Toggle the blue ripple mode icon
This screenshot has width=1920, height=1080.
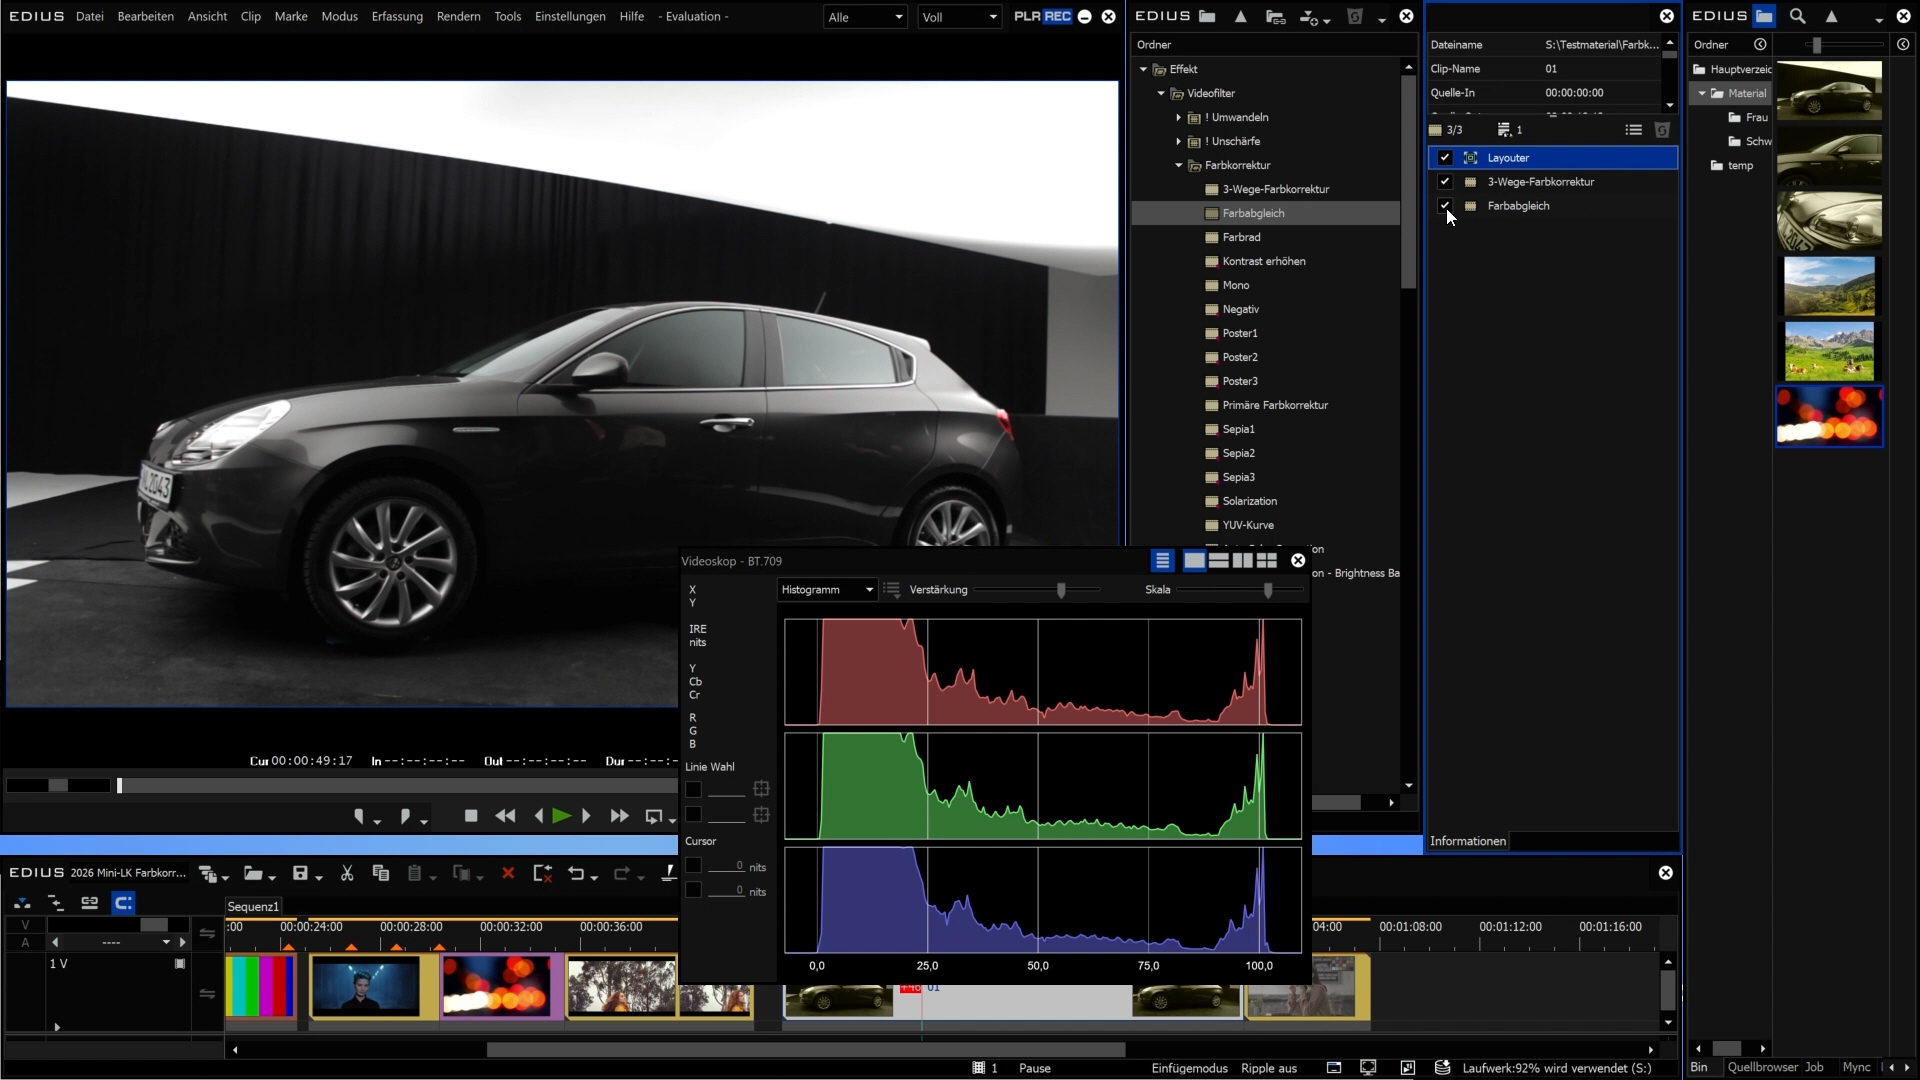tap(123, 903)
